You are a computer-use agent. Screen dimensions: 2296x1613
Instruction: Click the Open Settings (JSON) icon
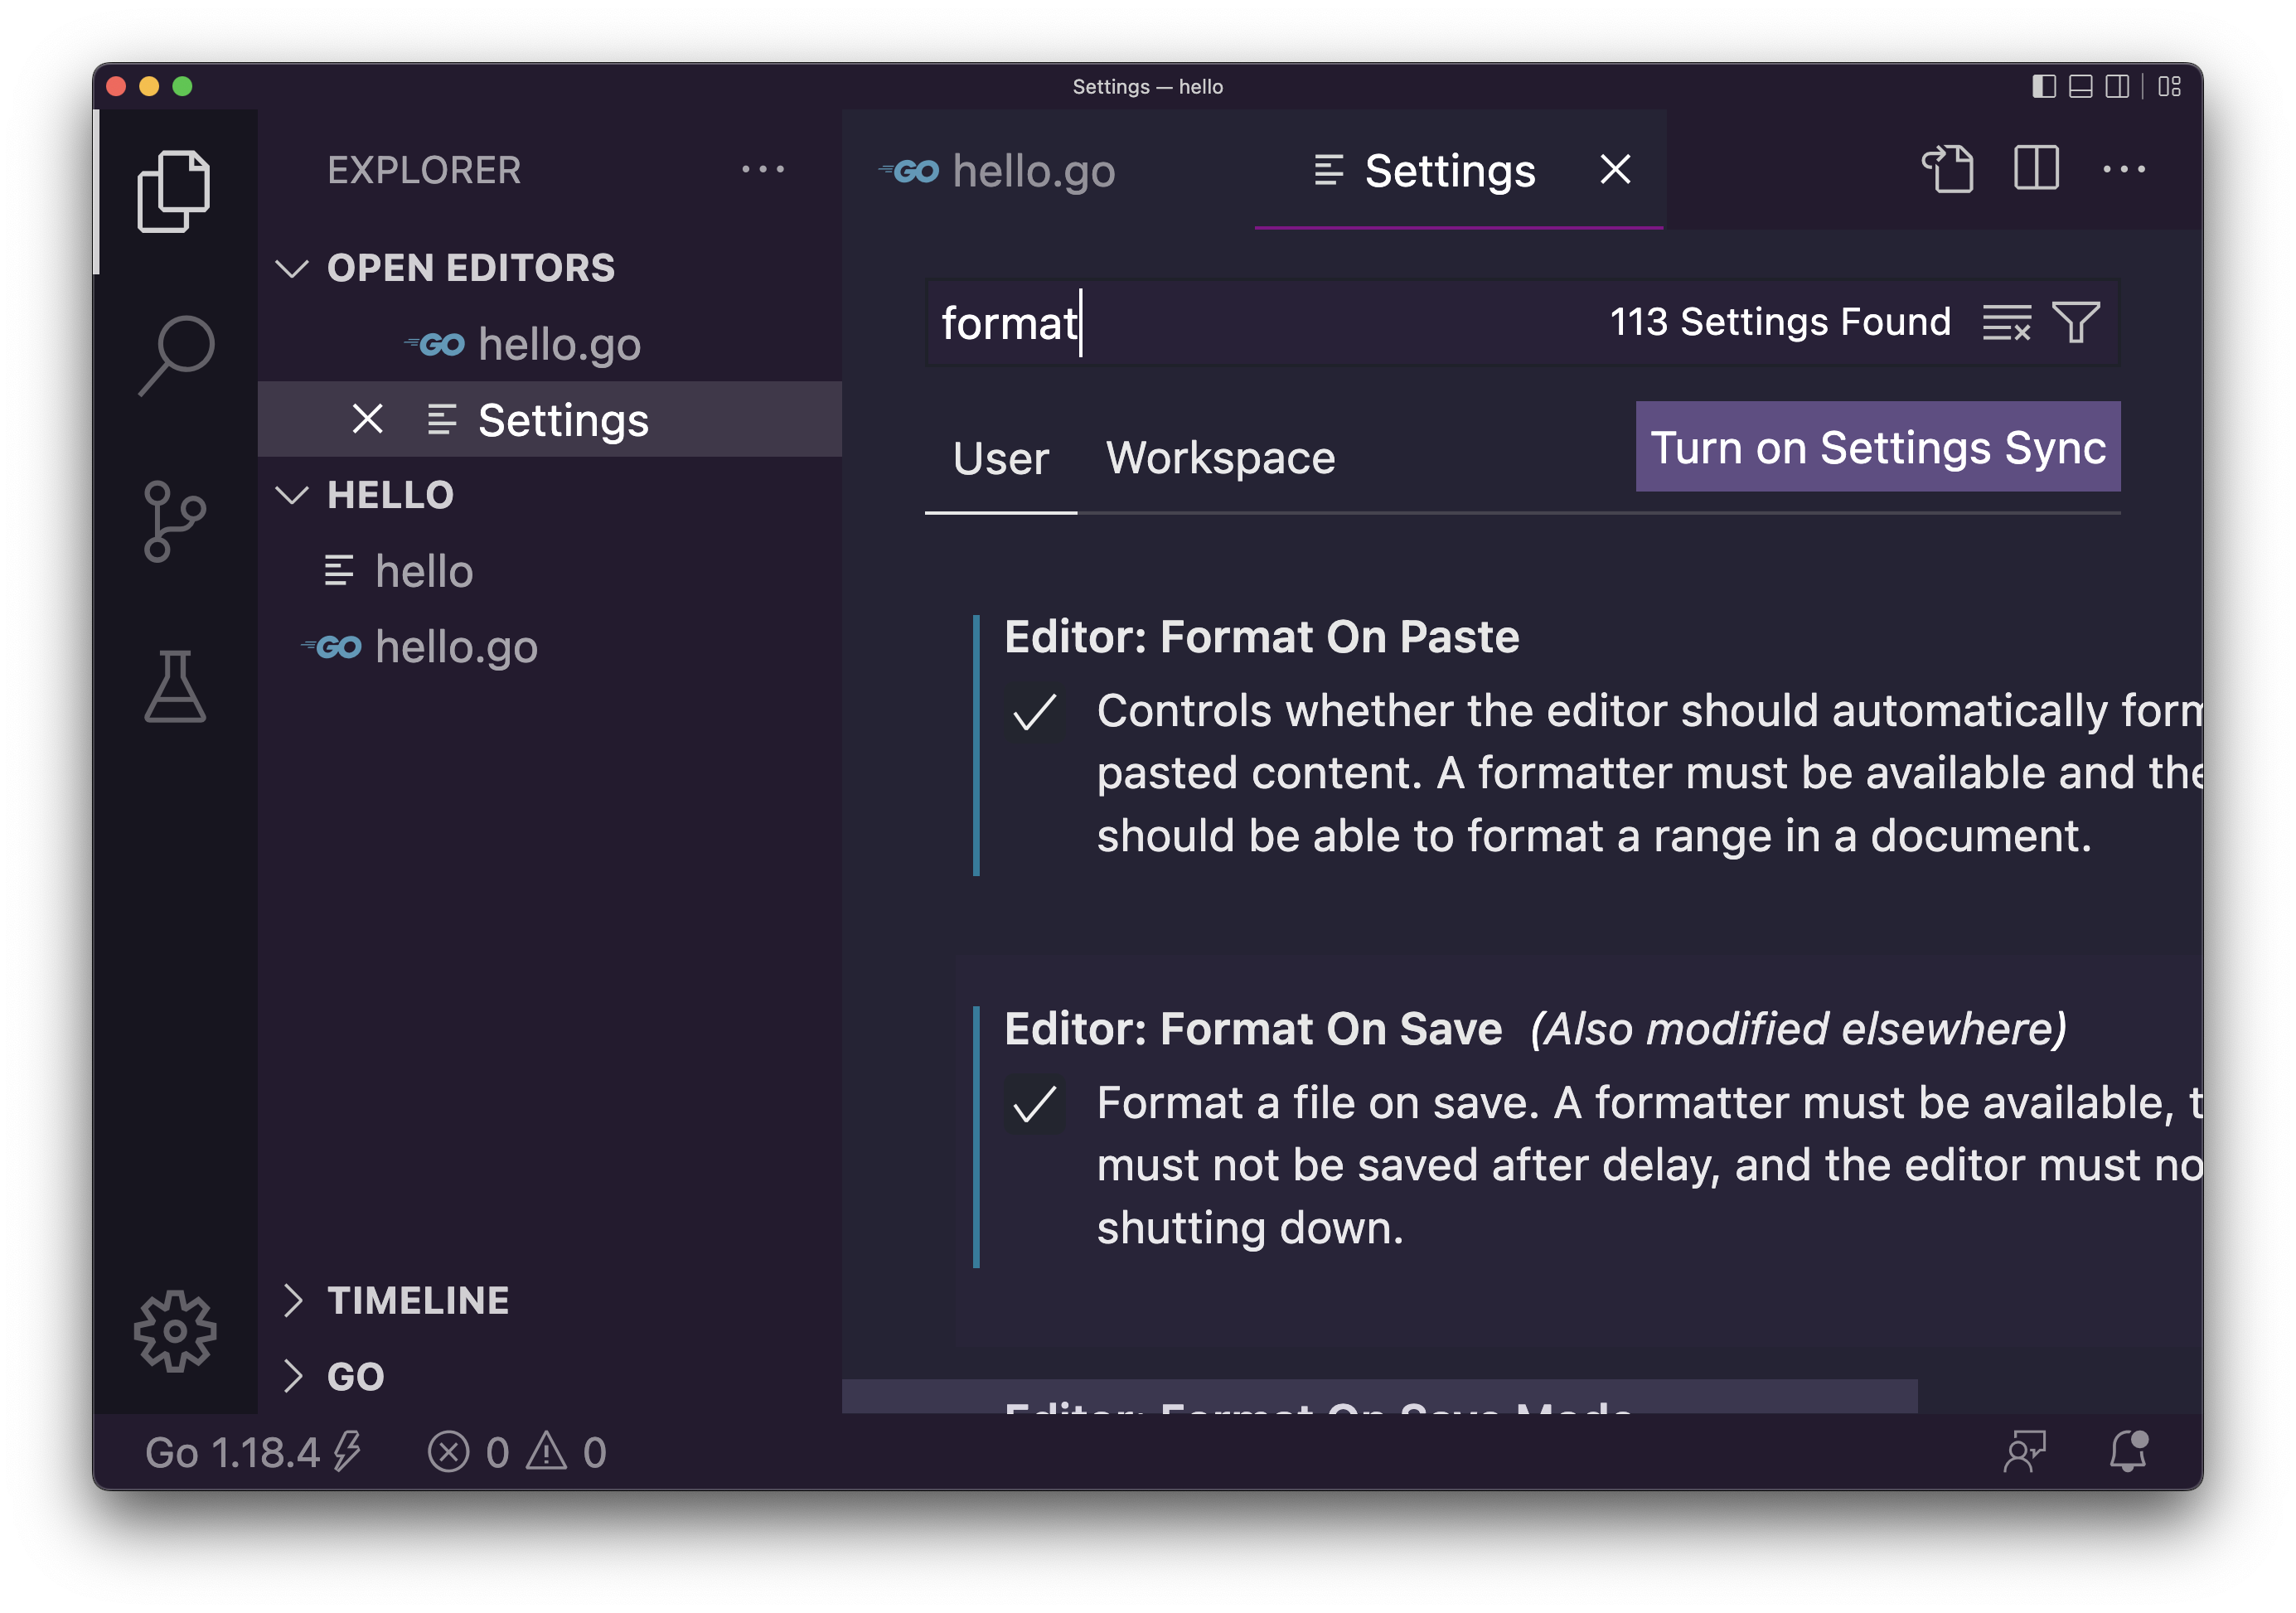click(x=1947, y=169)
